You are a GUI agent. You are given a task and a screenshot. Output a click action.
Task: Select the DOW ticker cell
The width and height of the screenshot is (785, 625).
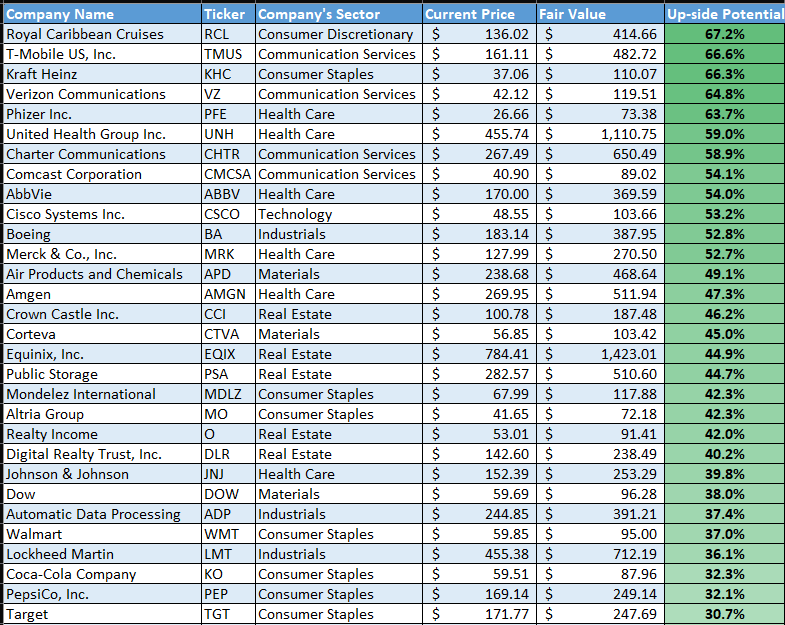228,494
